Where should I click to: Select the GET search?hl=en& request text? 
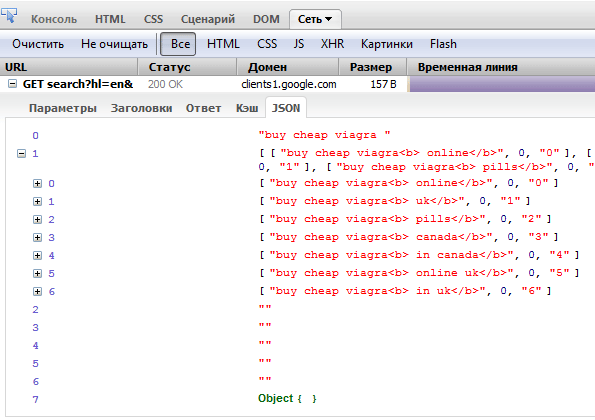78,84
